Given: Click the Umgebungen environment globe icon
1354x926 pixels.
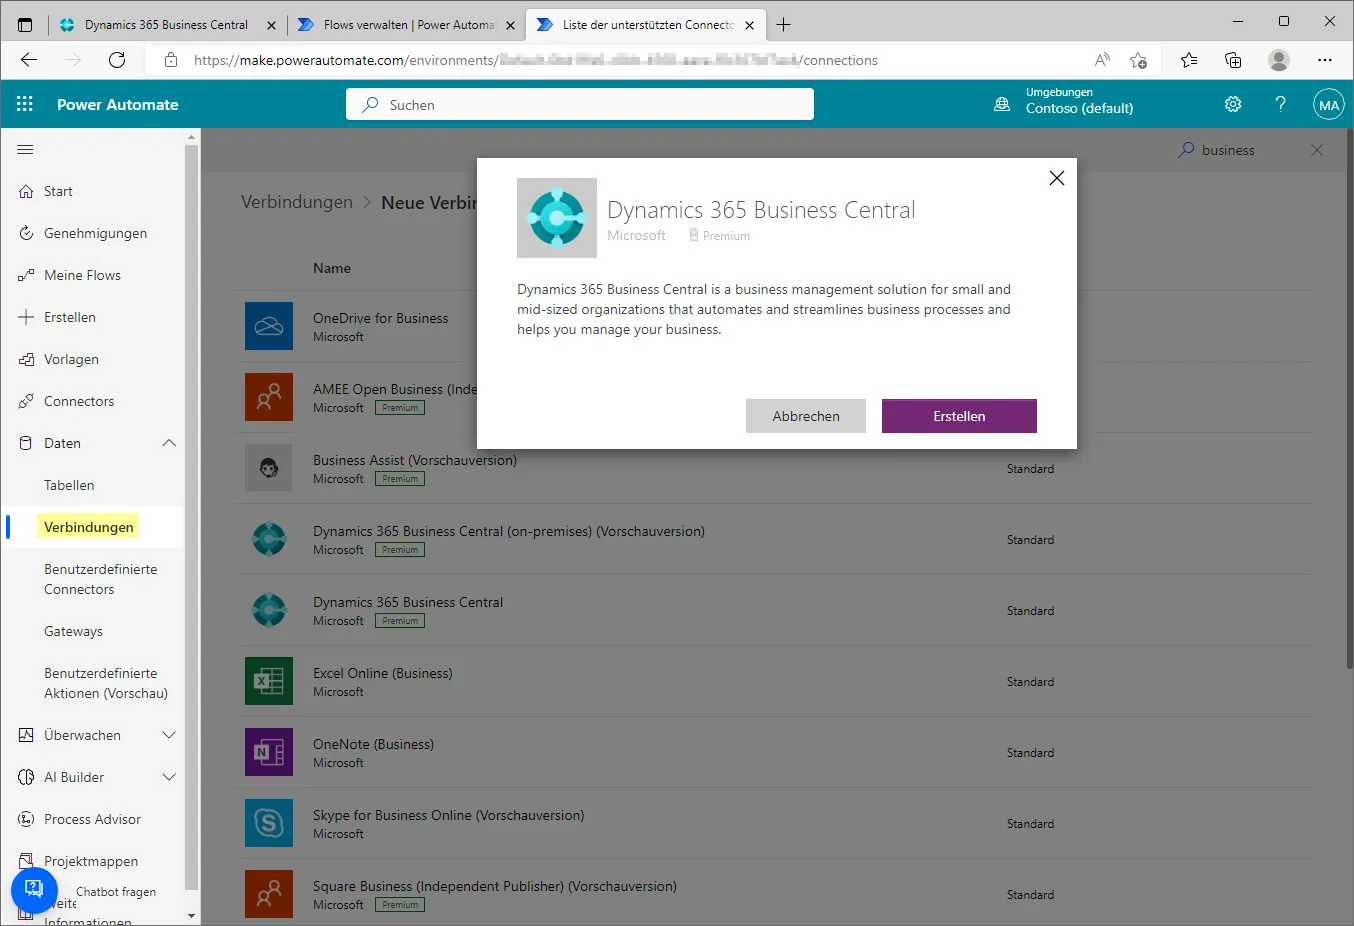Looking at the screenshot, I should 1002,104.
